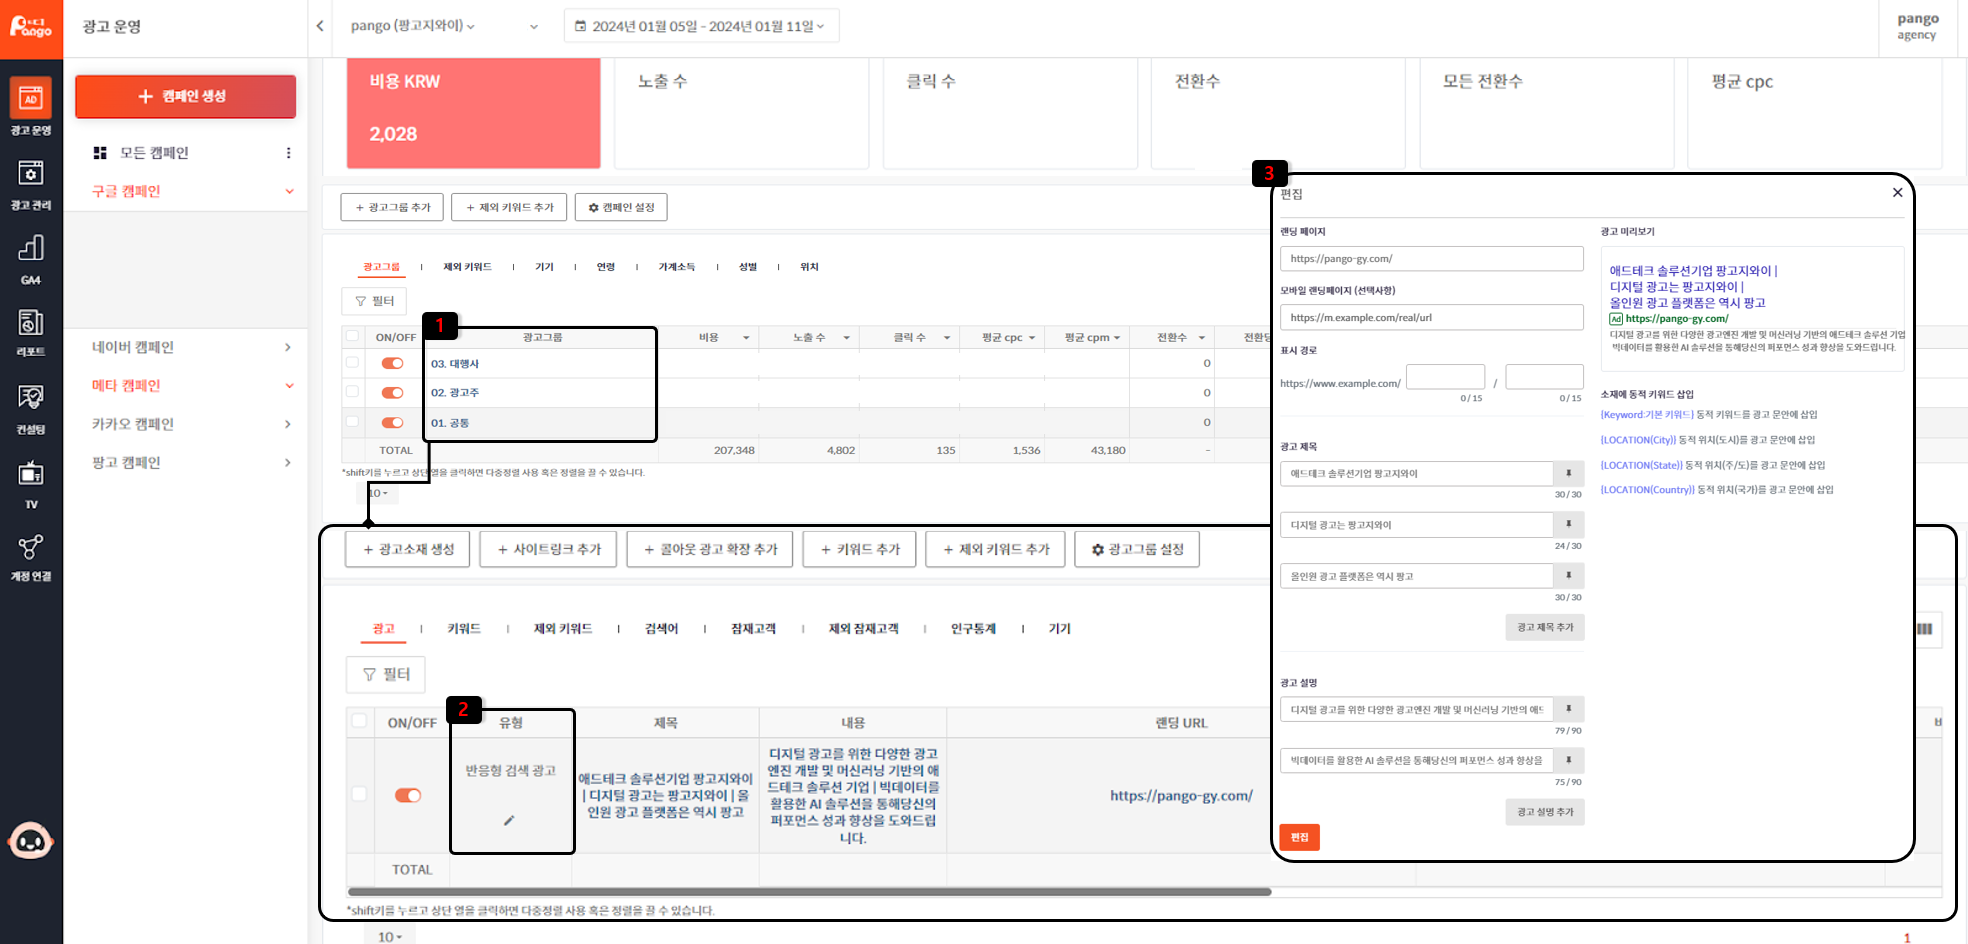Screen dimensions: 1968x944
Task: Collapse the sidebar with the left chevron
Action: click(320, 26)
